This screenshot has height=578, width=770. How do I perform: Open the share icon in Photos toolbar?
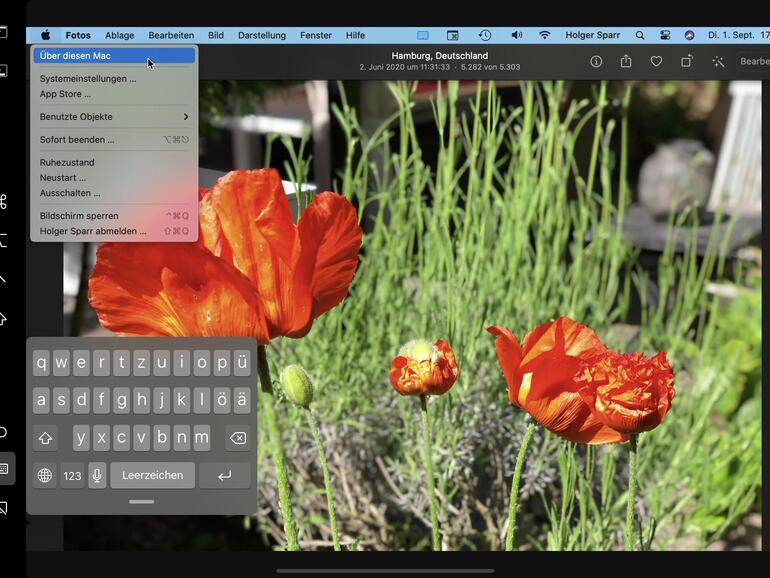626,61
